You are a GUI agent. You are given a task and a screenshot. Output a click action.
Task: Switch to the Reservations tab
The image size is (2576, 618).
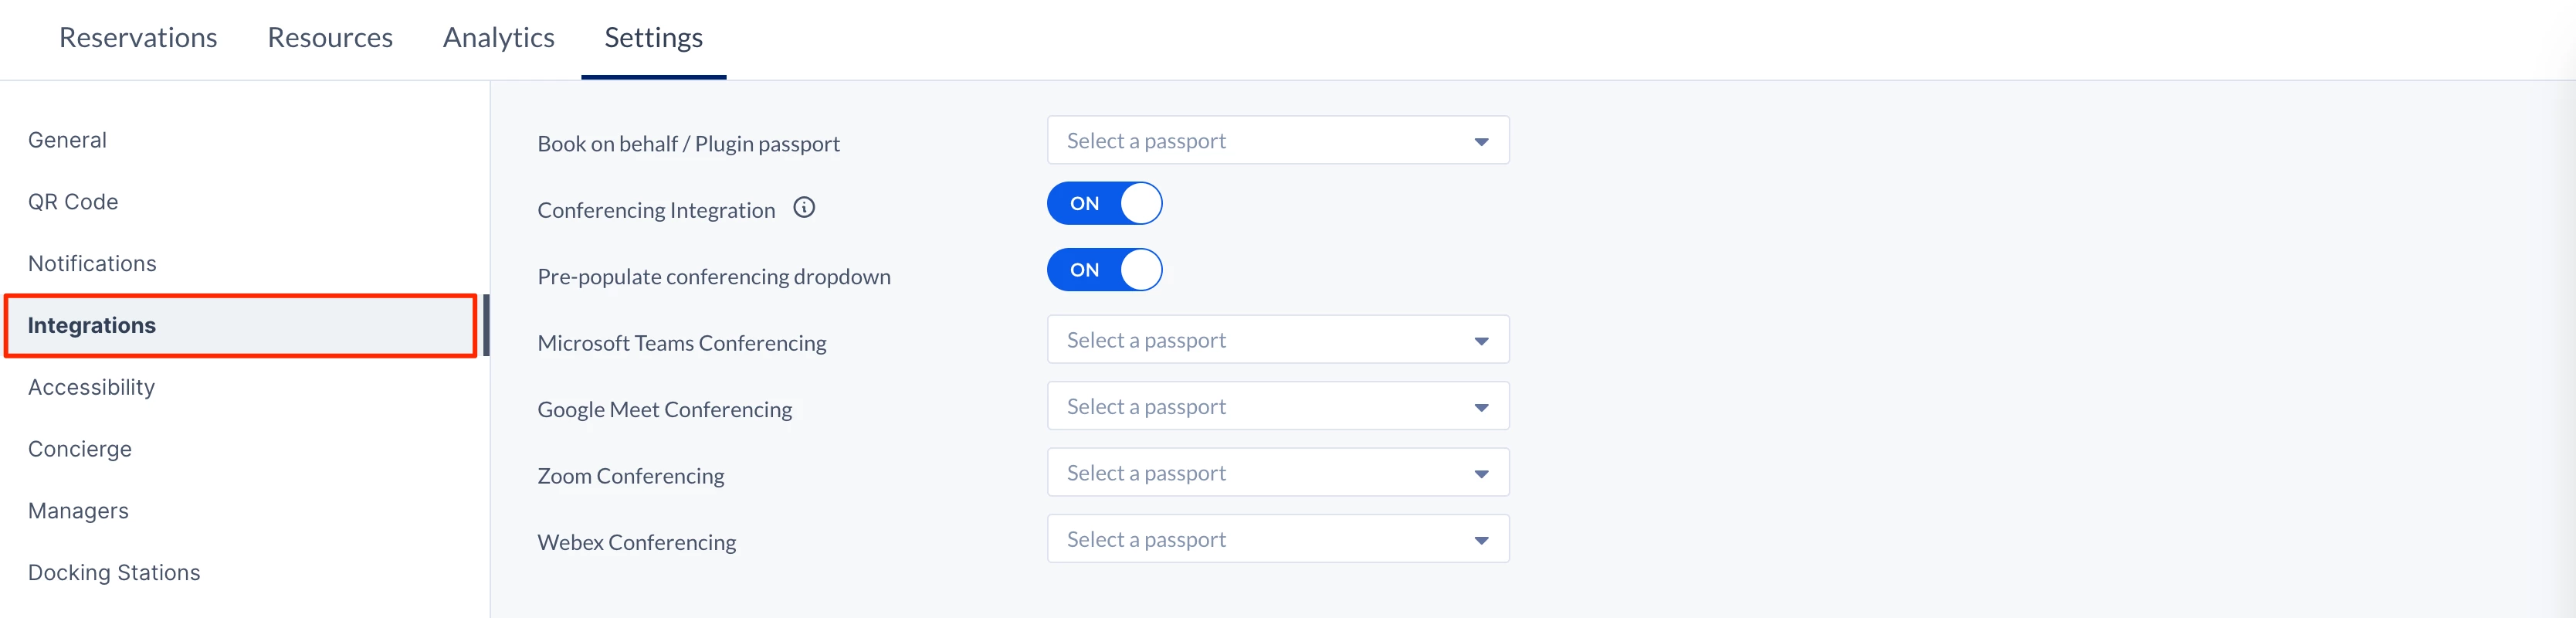click(x=138, y=38)
